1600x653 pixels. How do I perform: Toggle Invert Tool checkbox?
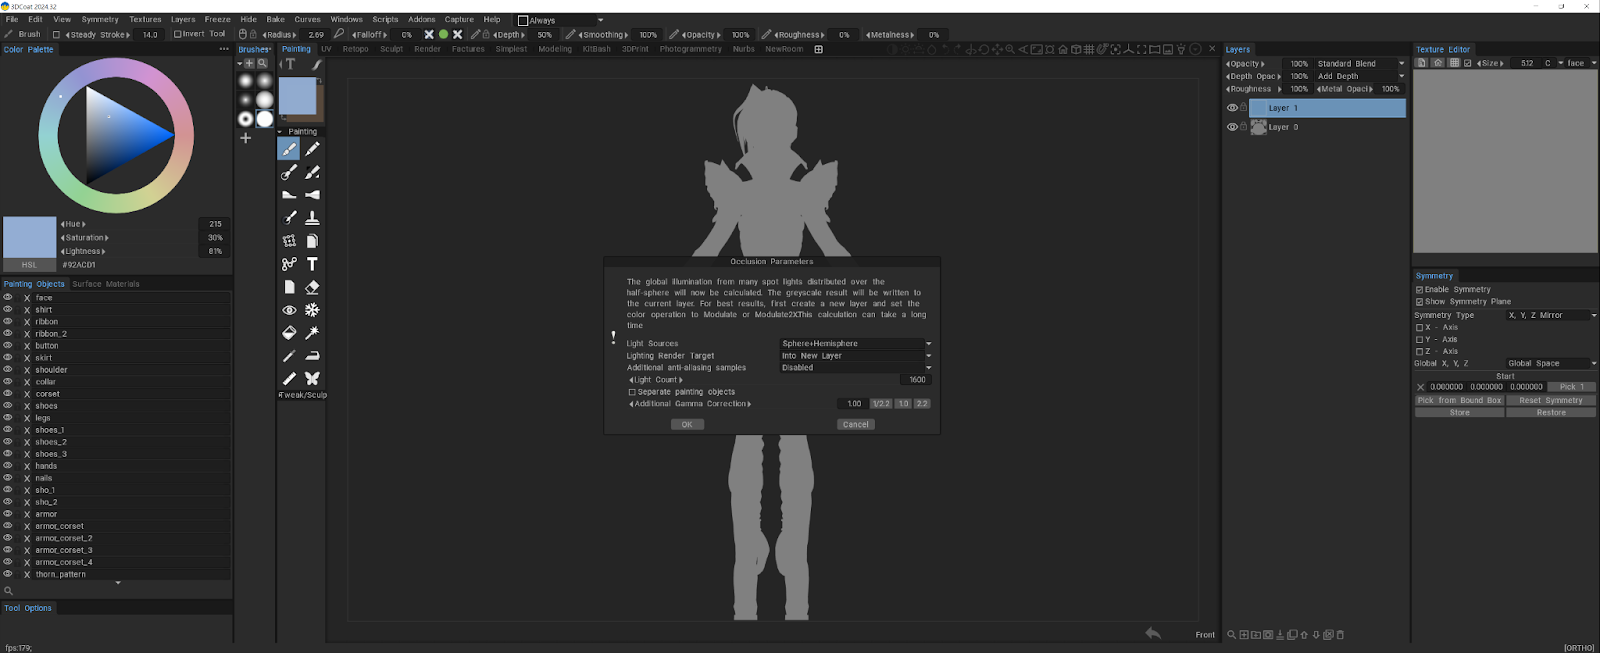pos(177,34)
